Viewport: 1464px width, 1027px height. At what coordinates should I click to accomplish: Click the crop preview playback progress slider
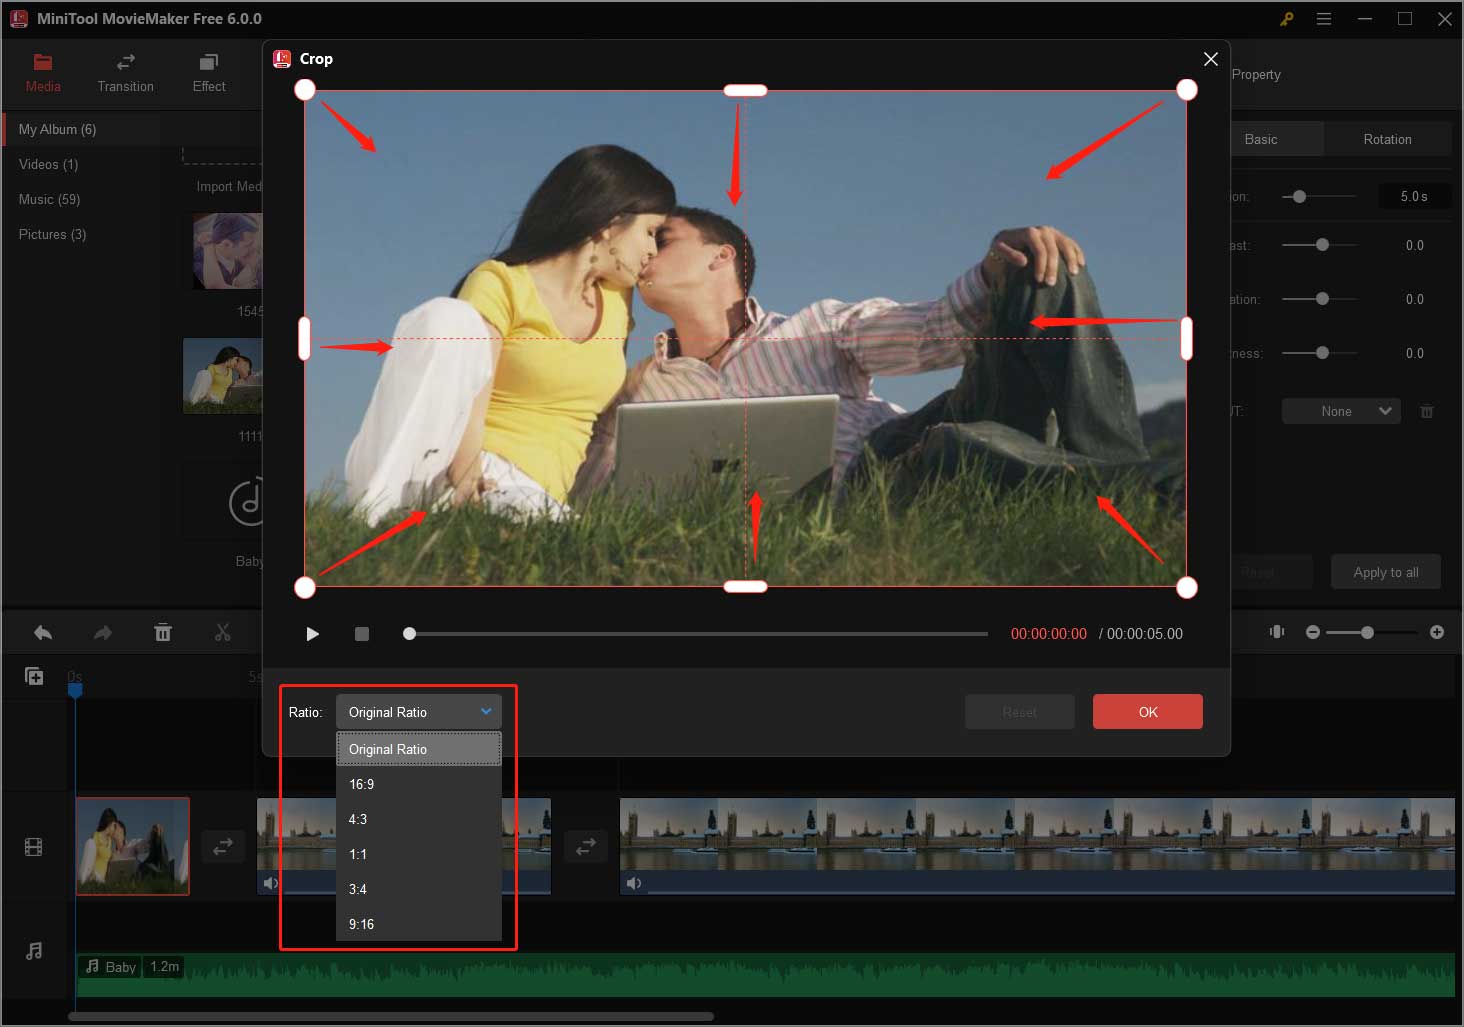click(697, 634)
